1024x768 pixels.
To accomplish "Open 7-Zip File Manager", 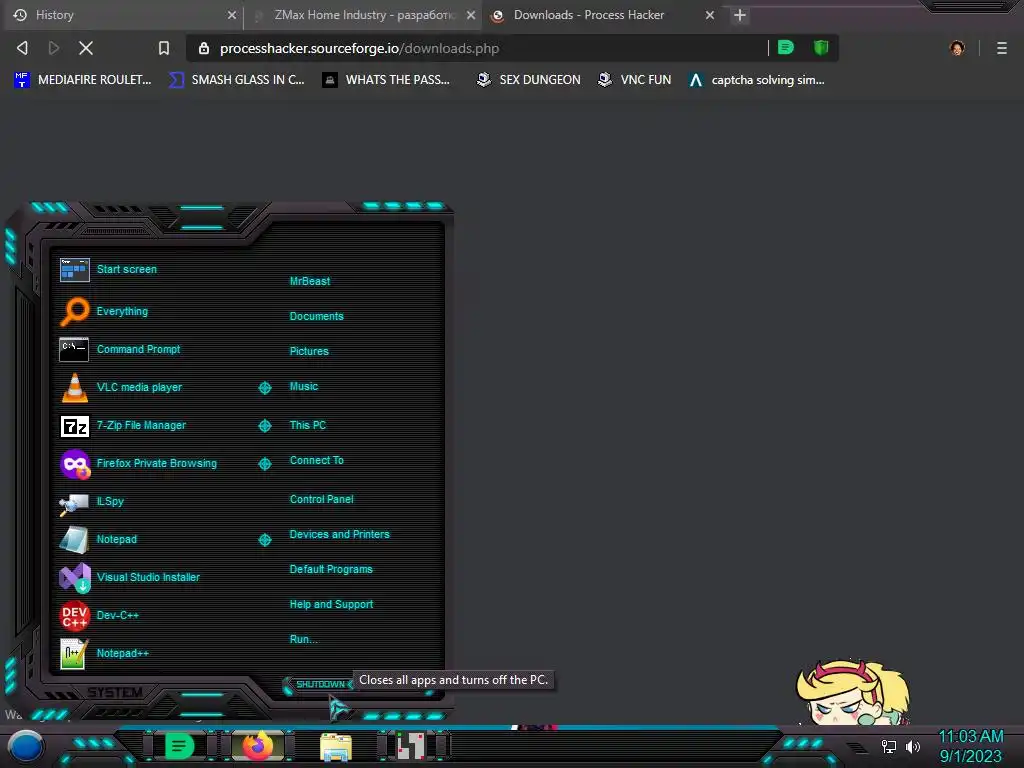I will pyautogui.click(x=123, y=426).
